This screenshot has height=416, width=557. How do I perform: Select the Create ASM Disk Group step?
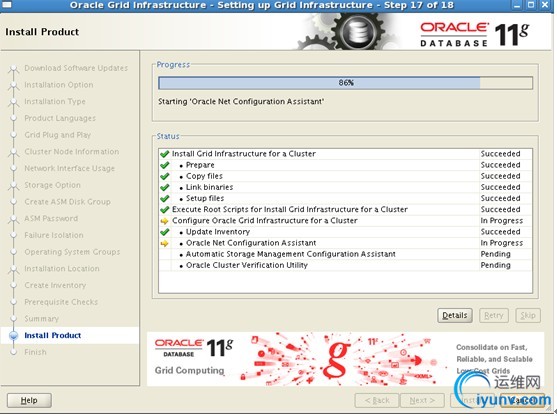pyautogui.click(x=67, y=202)
